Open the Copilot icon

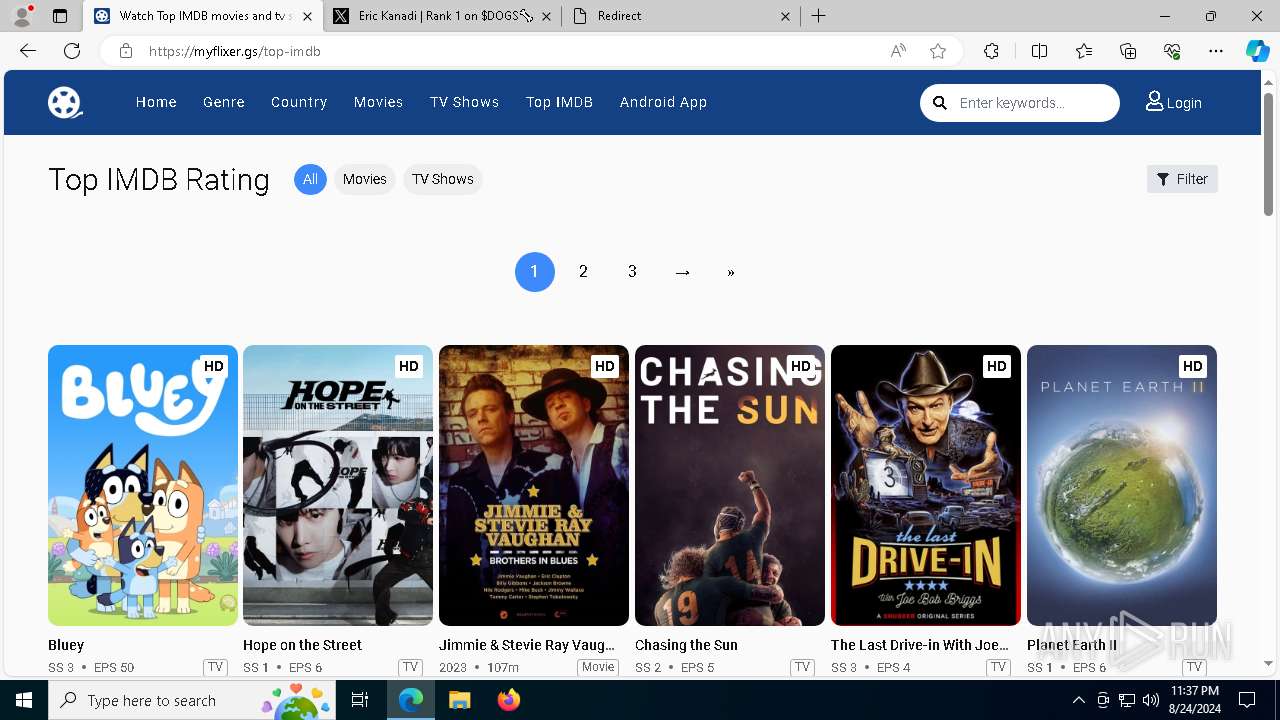(1257, 51)
